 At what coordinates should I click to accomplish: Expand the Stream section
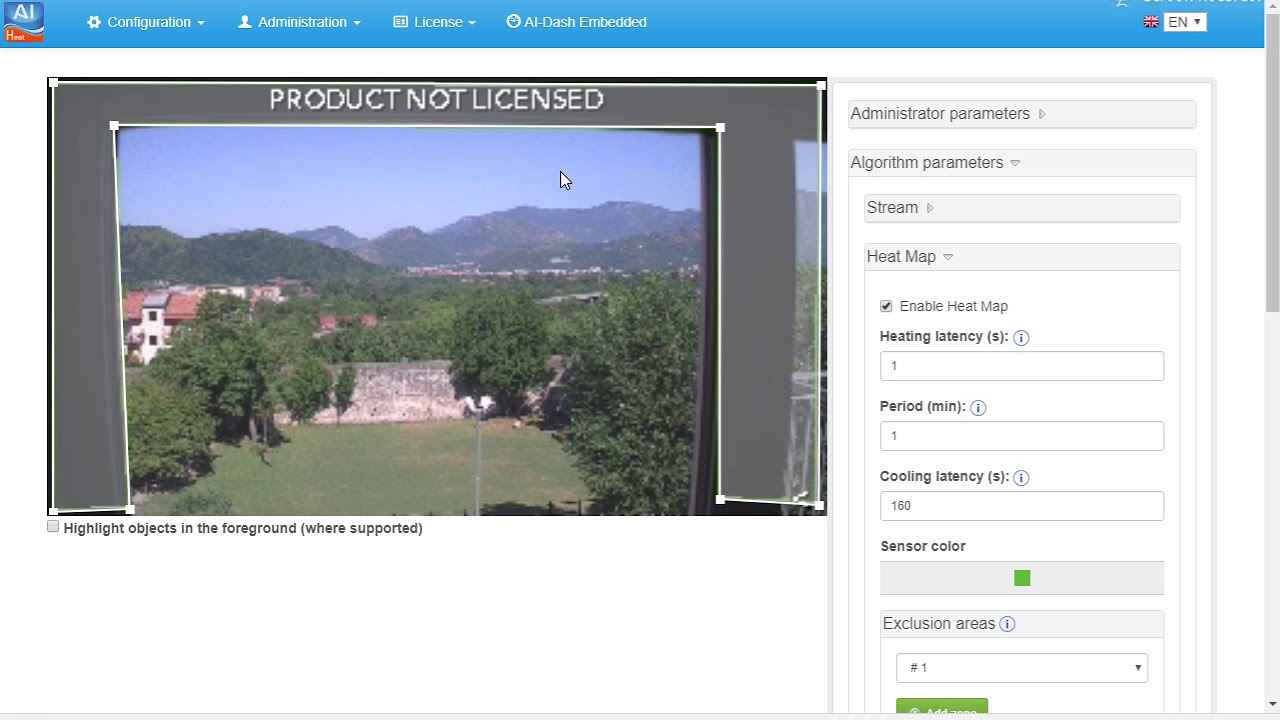(1022, 208)
